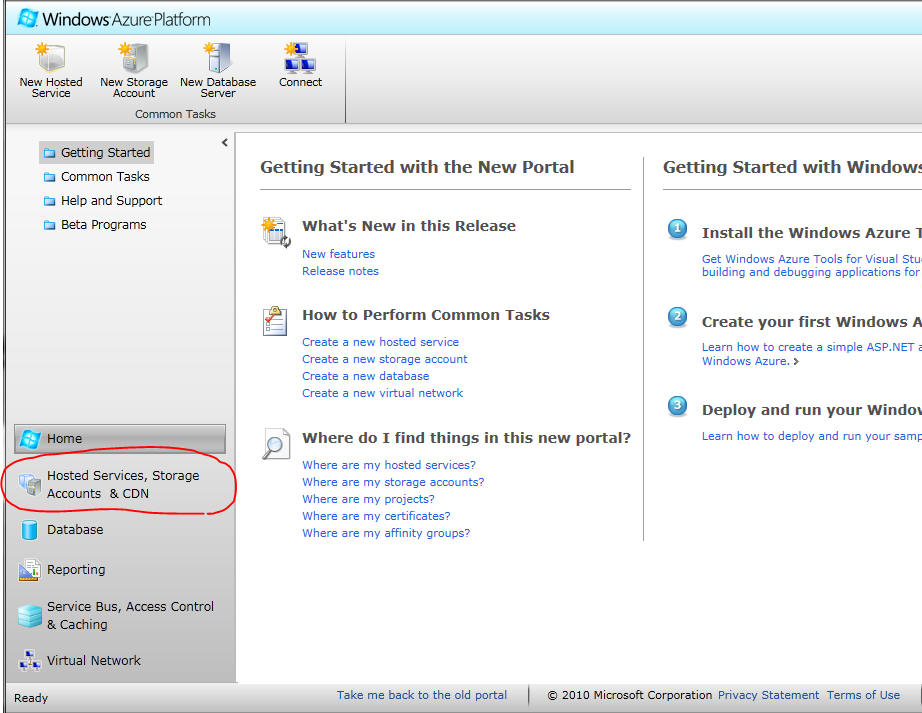922x713 pixels.
Task: Open the Reporting navigation section
Action: click(120, 570)
